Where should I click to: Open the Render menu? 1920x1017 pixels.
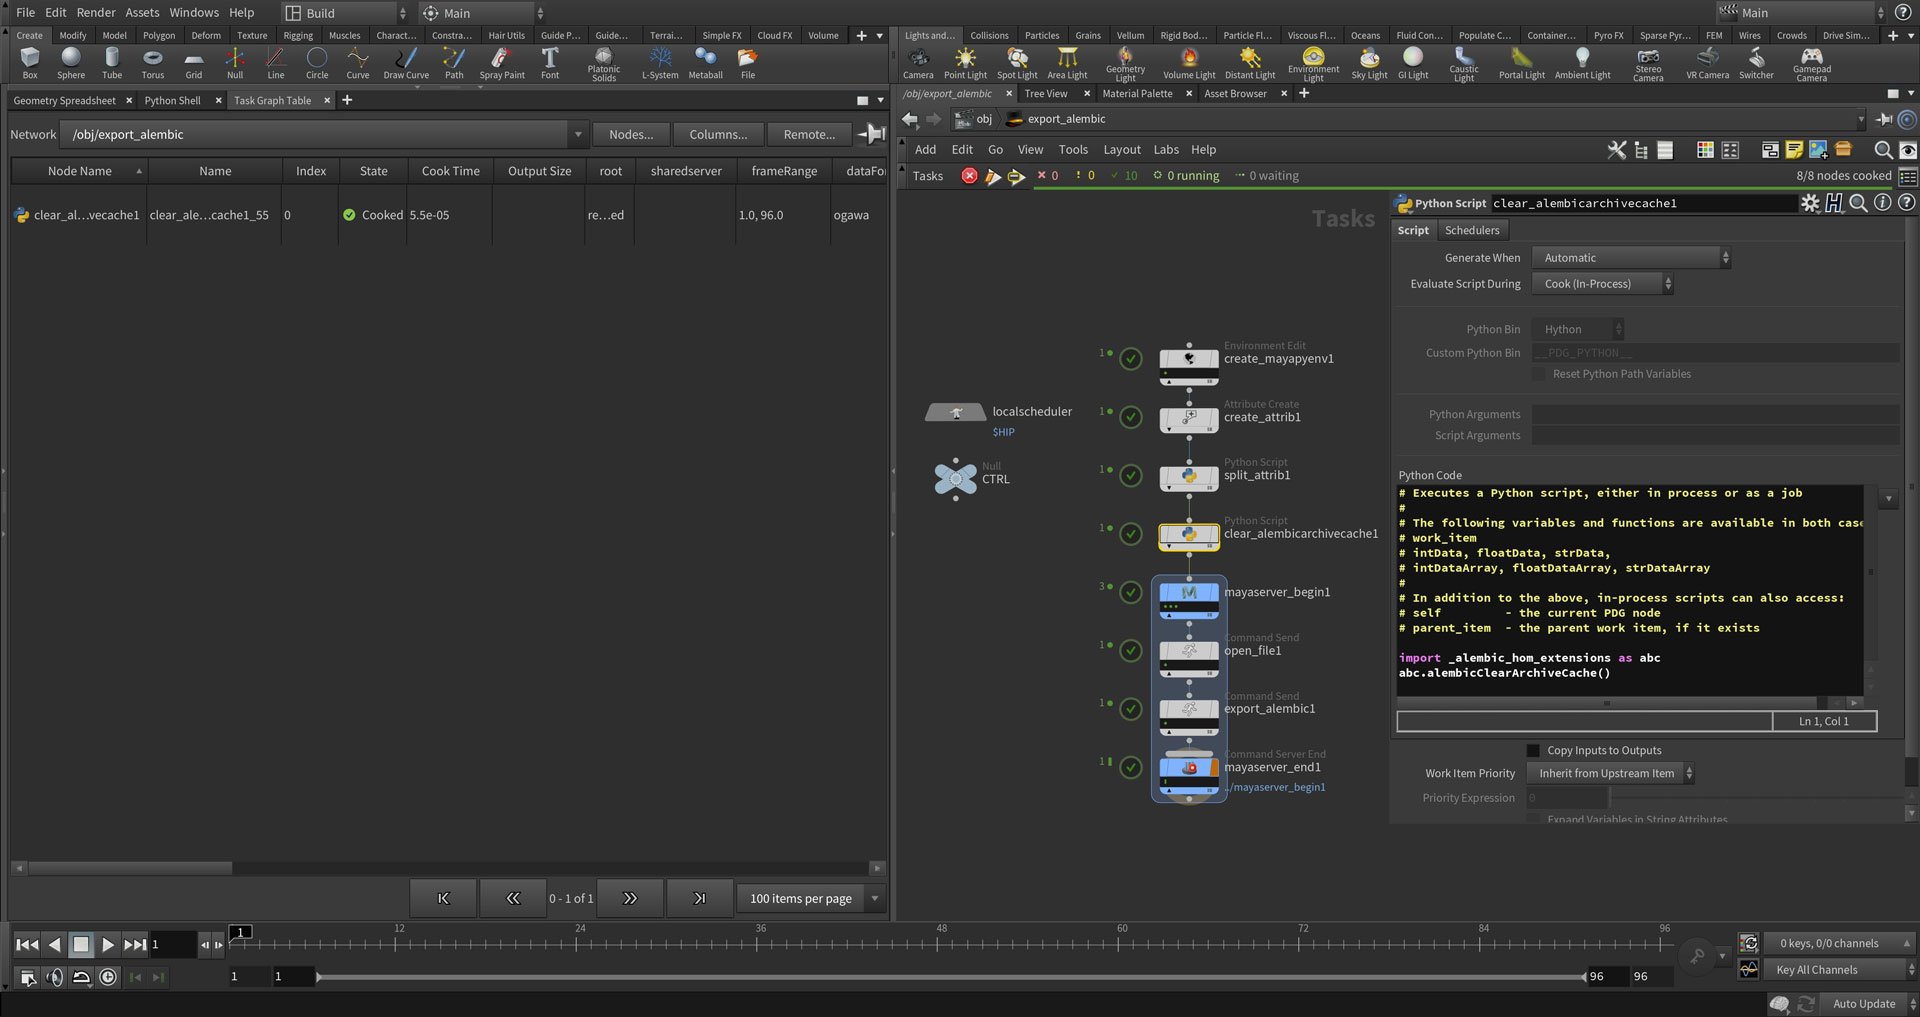coord(96,12)
